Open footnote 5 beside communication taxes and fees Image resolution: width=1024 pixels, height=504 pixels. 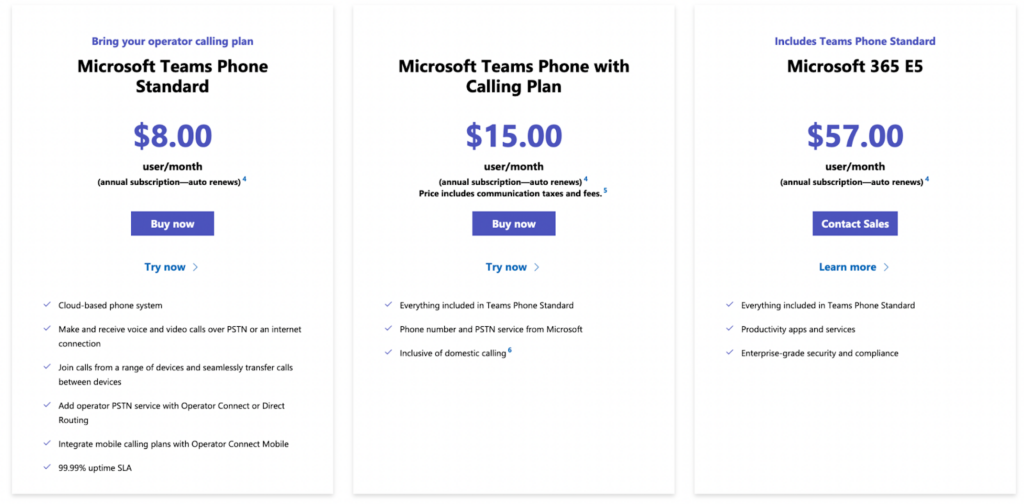605,190
